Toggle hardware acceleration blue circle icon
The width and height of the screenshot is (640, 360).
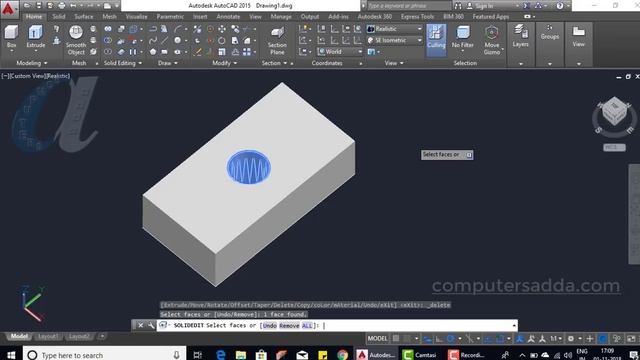(603, 338)
